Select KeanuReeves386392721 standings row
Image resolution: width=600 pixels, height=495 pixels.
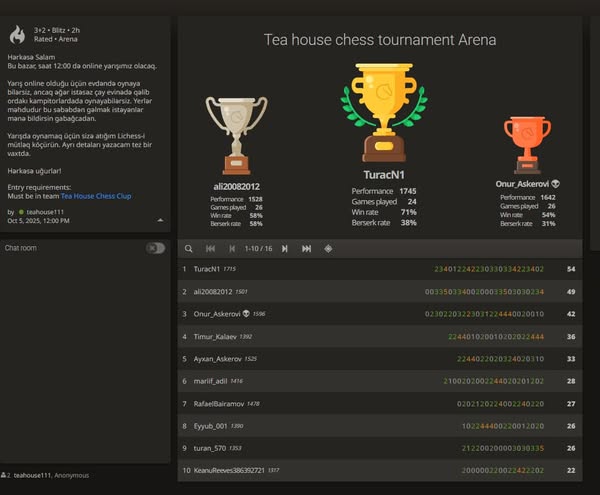(380, 470)
